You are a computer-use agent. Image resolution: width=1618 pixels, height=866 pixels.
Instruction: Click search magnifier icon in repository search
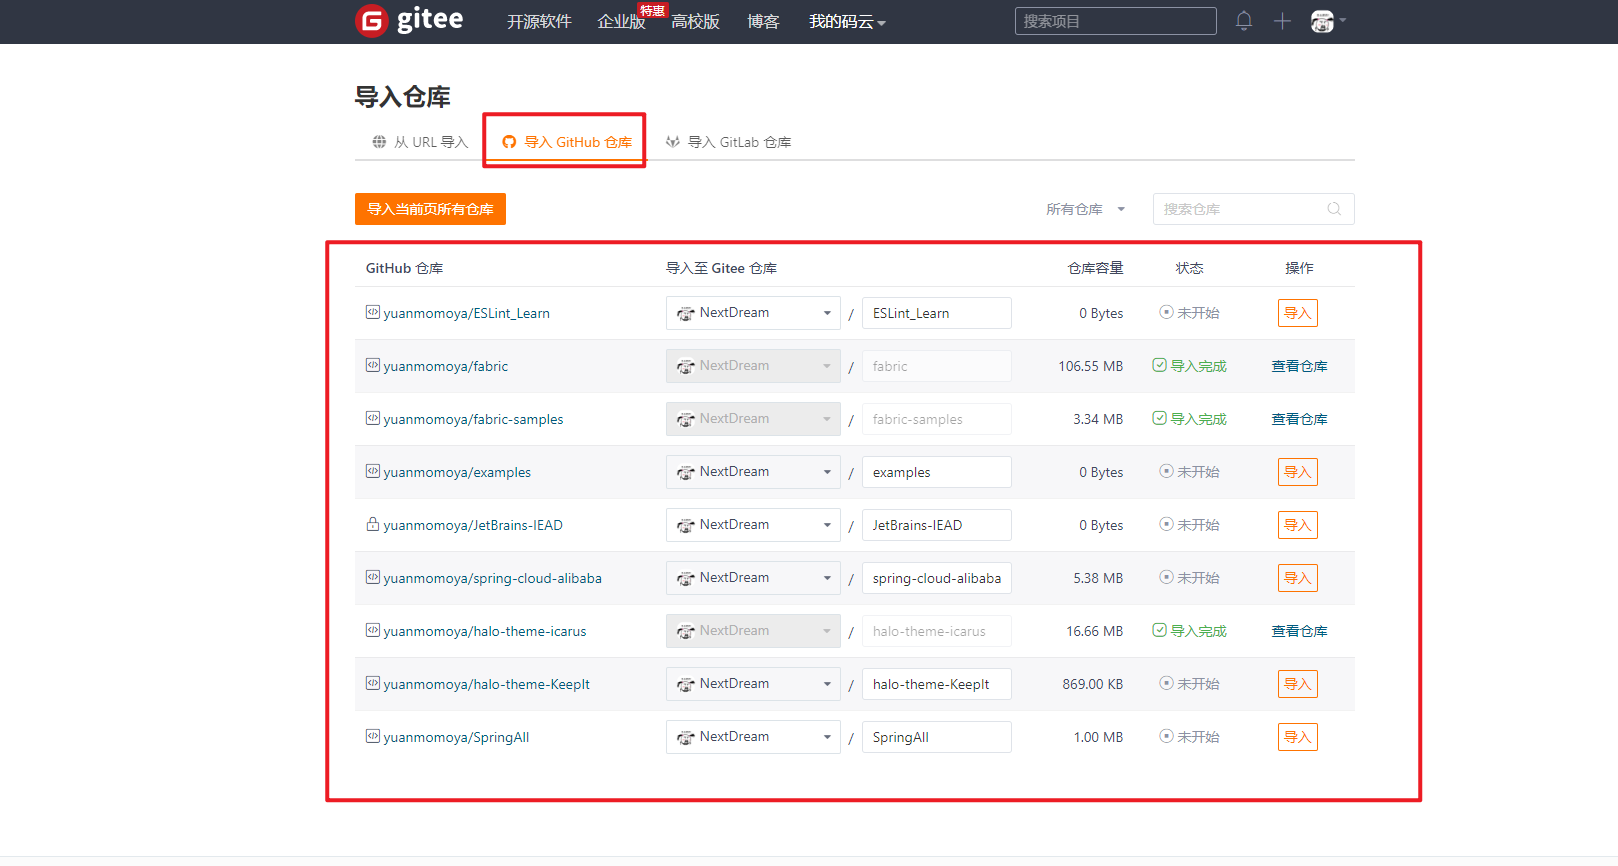coord(1334,209)
